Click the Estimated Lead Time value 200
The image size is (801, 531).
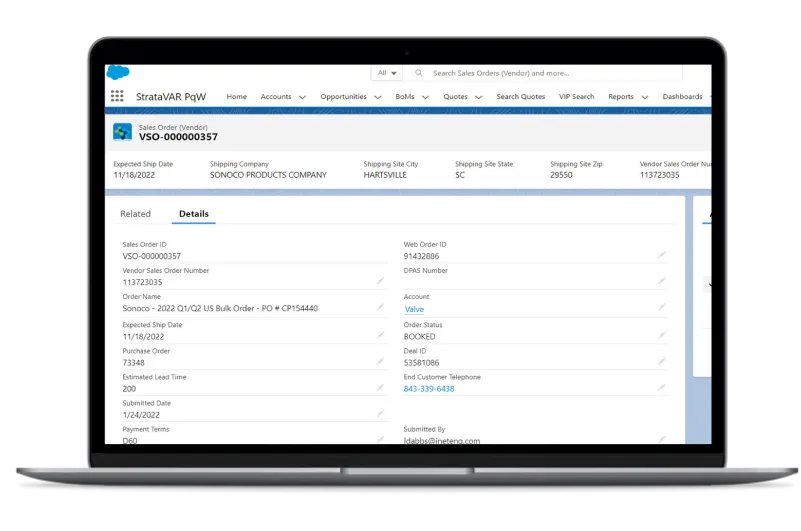pos(129,389)
